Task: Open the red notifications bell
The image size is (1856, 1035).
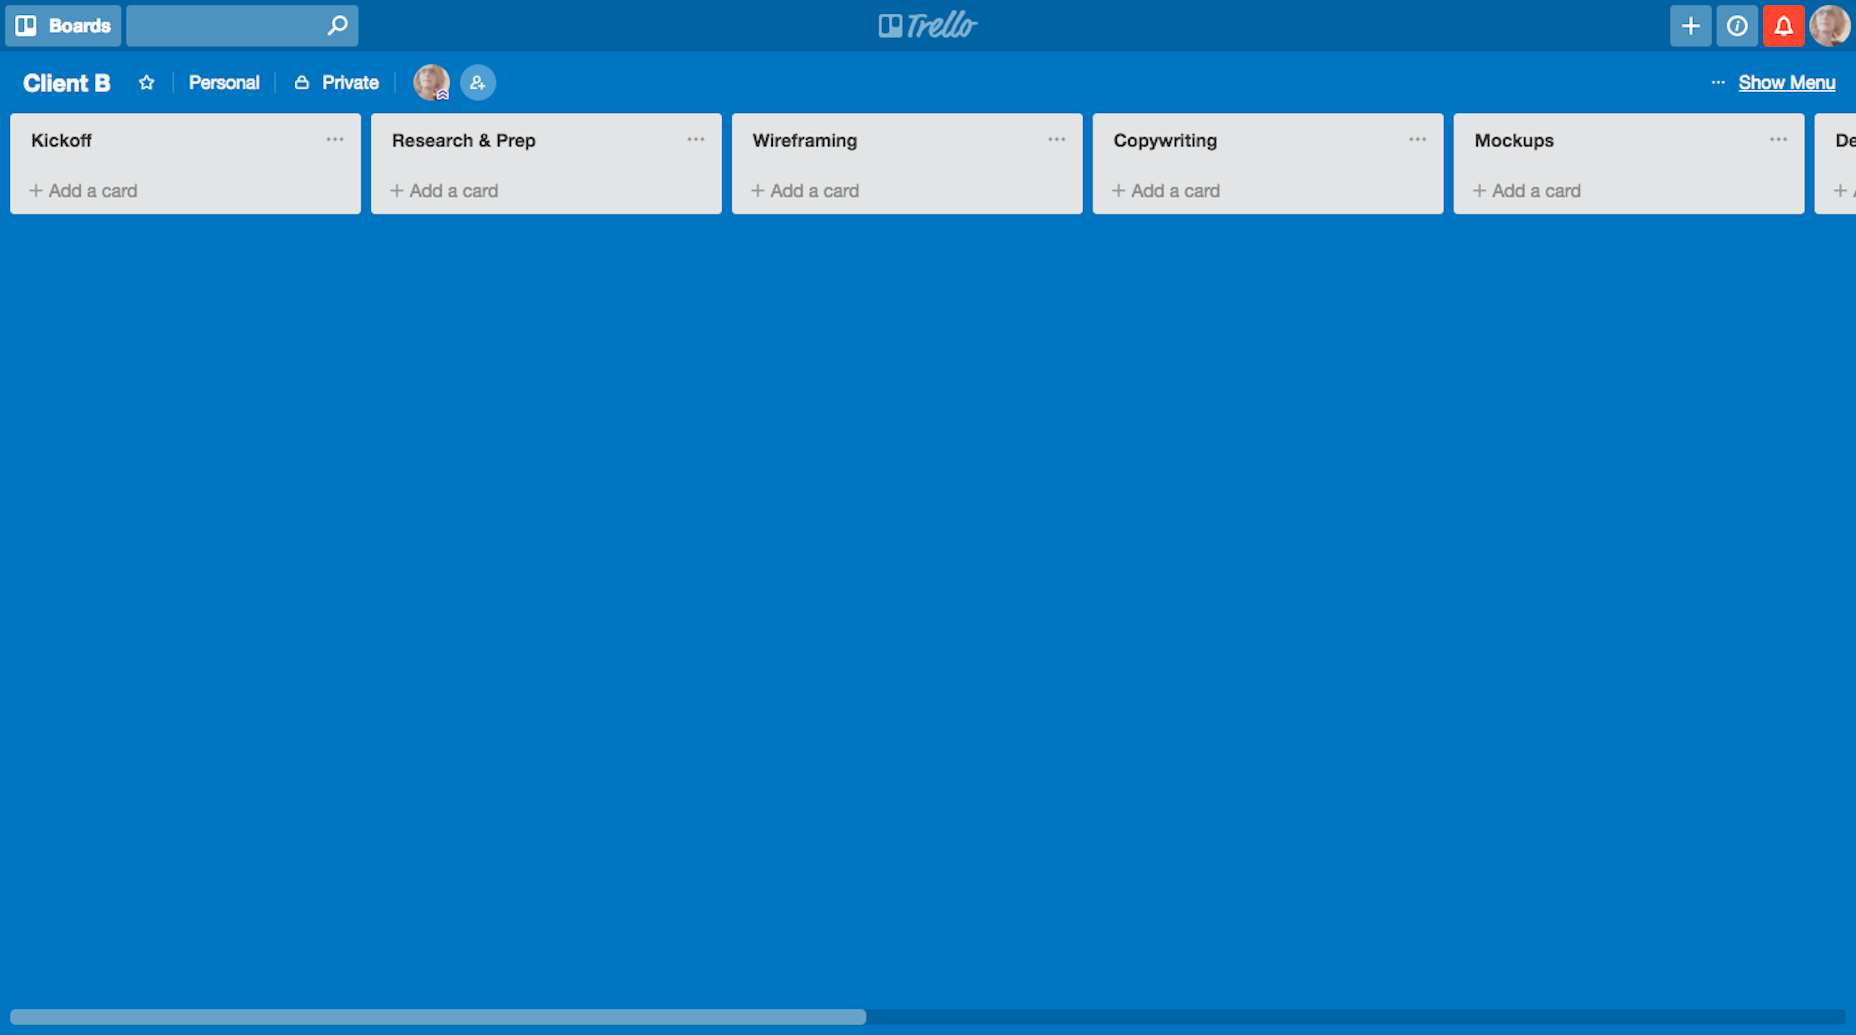Action: pyautogui.click(x=1783, y=26)
